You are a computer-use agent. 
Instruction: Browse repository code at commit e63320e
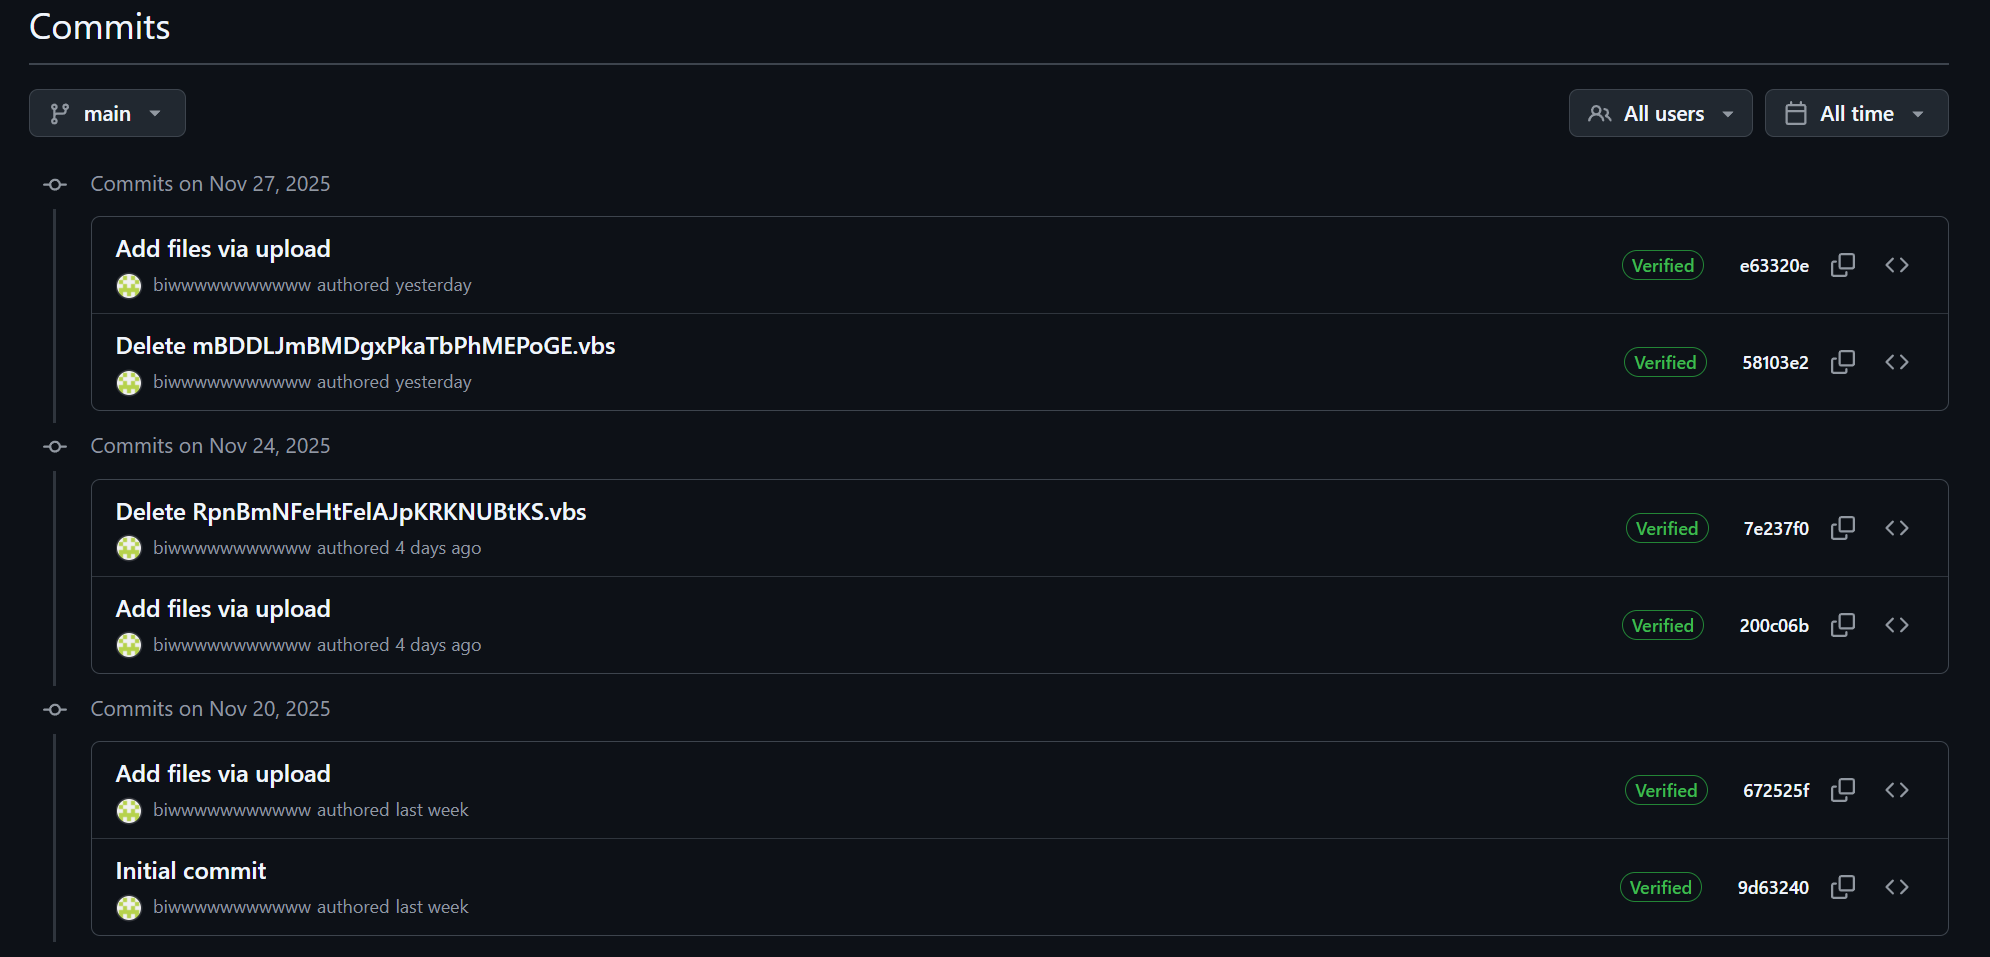click(x=1897, y=265)
